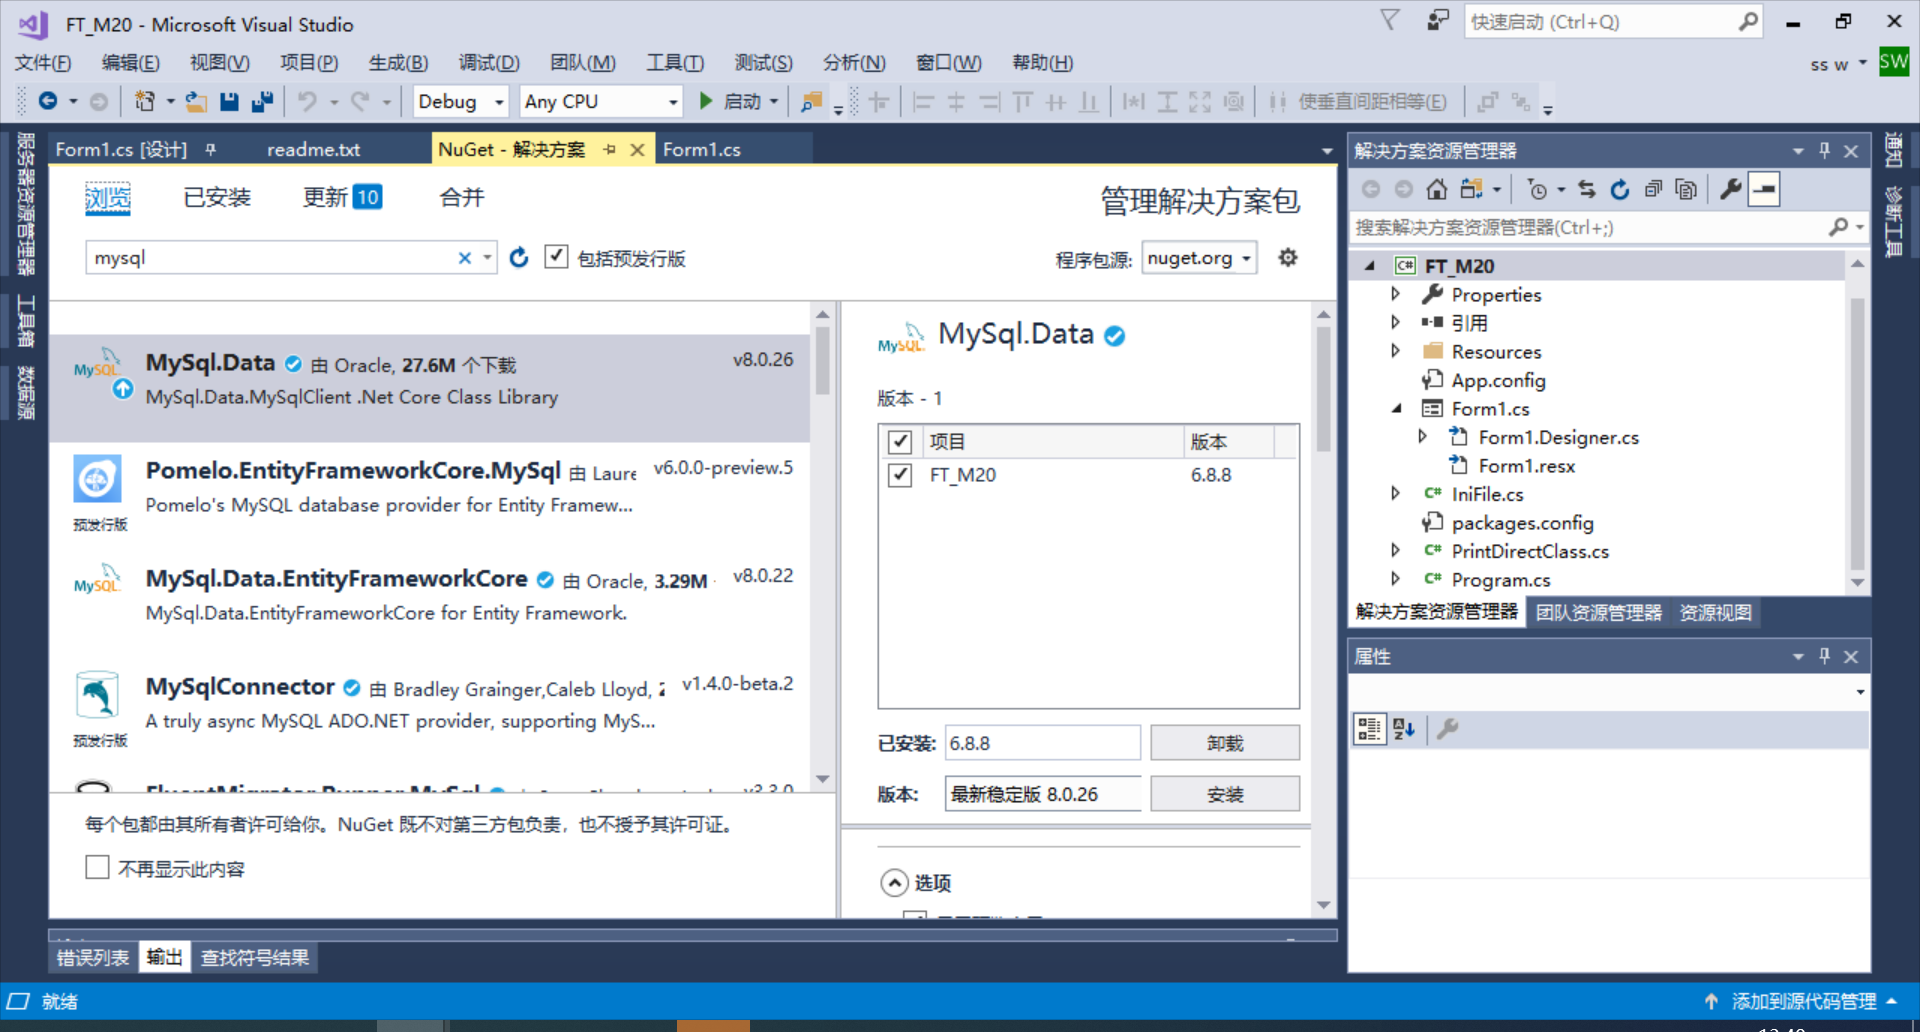
Task: Click collapse all icon in Solution Explorer
Action: [x=1653, y=189]
